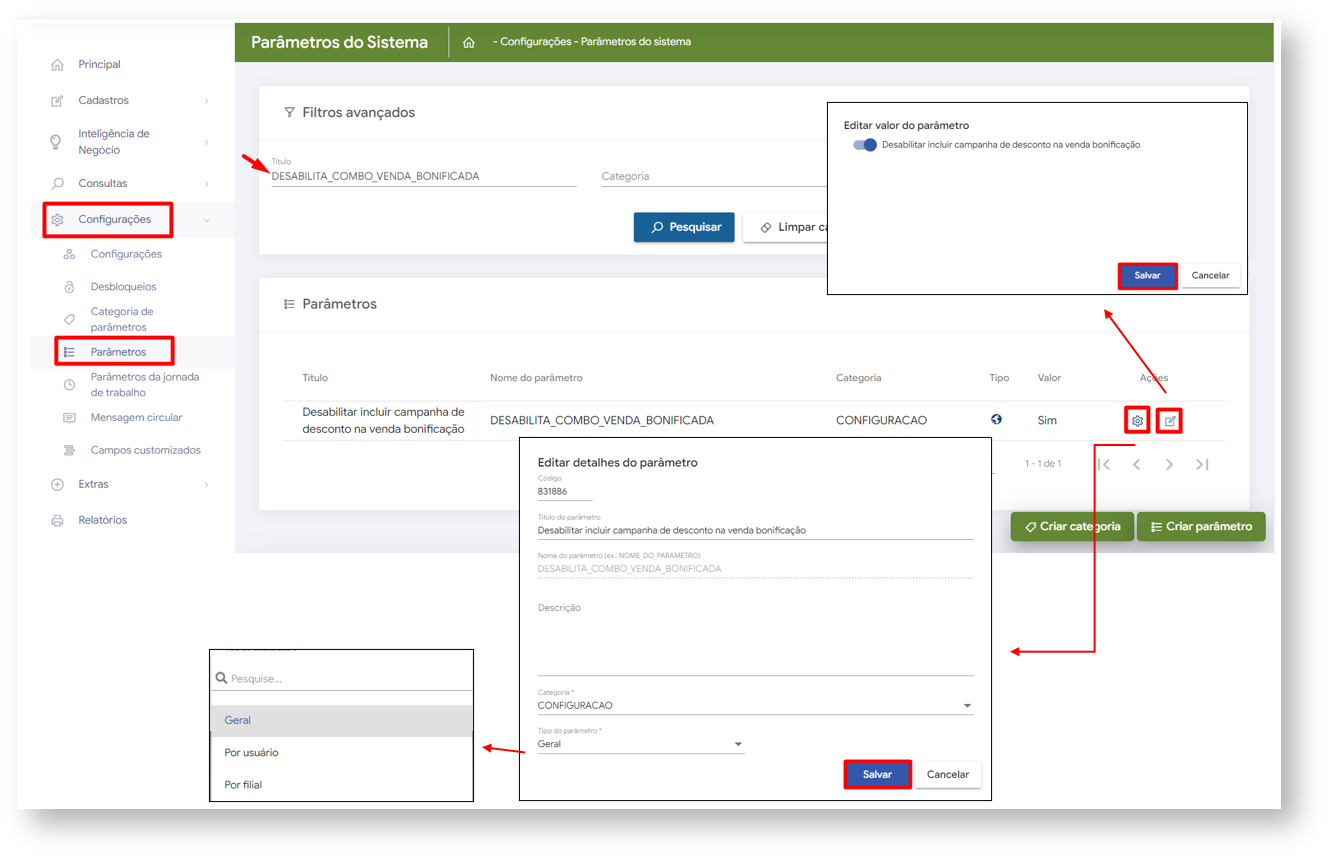Click the Sim value in the parameter row
This screenshot has width=1329, height=857.
(x=1047, y=421)
